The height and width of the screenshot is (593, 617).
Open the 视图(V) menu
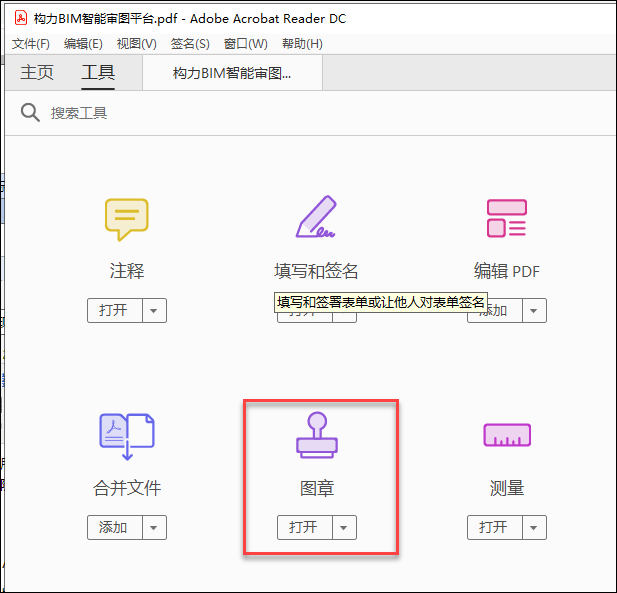tap(137, 44)
